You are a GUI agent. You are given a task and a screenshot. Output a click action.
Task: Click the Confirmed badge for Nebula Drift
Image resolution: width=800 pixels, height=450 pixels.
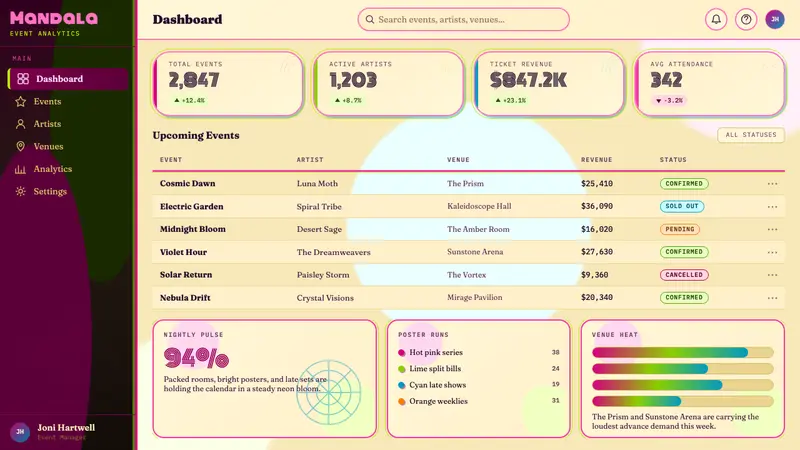click(684, 297)
